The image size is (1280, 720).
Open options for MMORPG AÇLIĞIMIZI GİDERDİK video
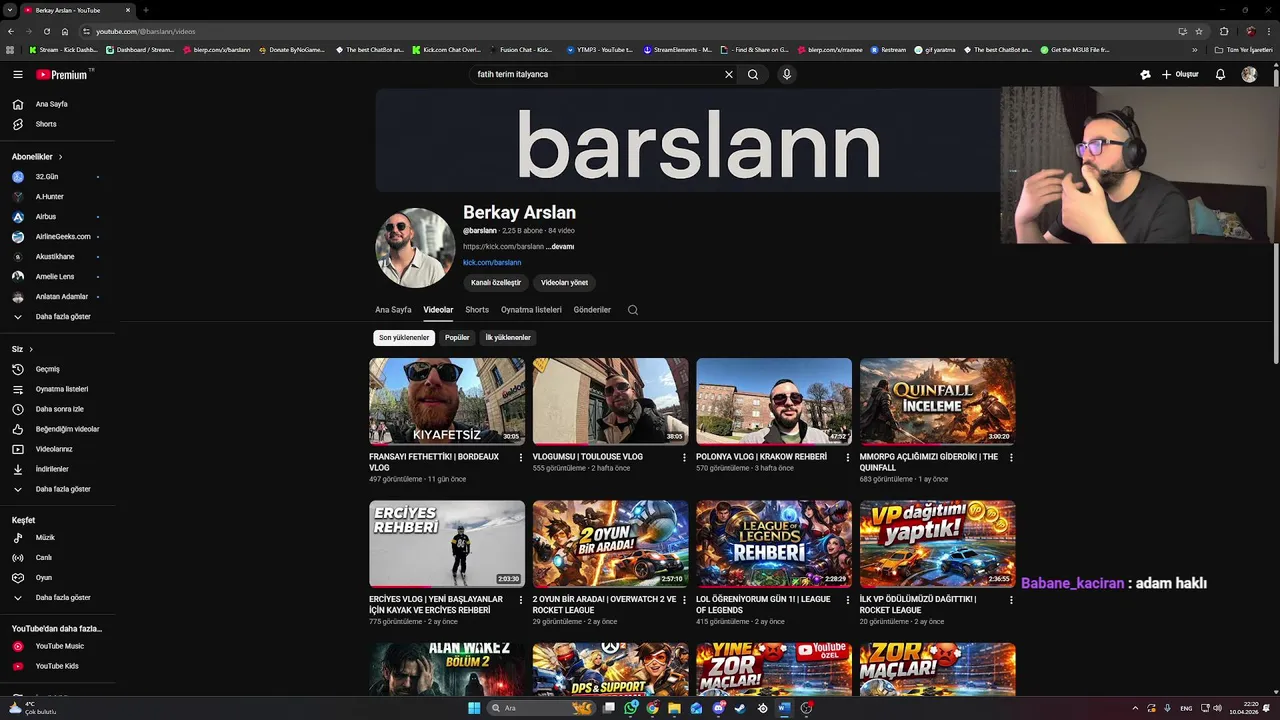[1011, 457]
